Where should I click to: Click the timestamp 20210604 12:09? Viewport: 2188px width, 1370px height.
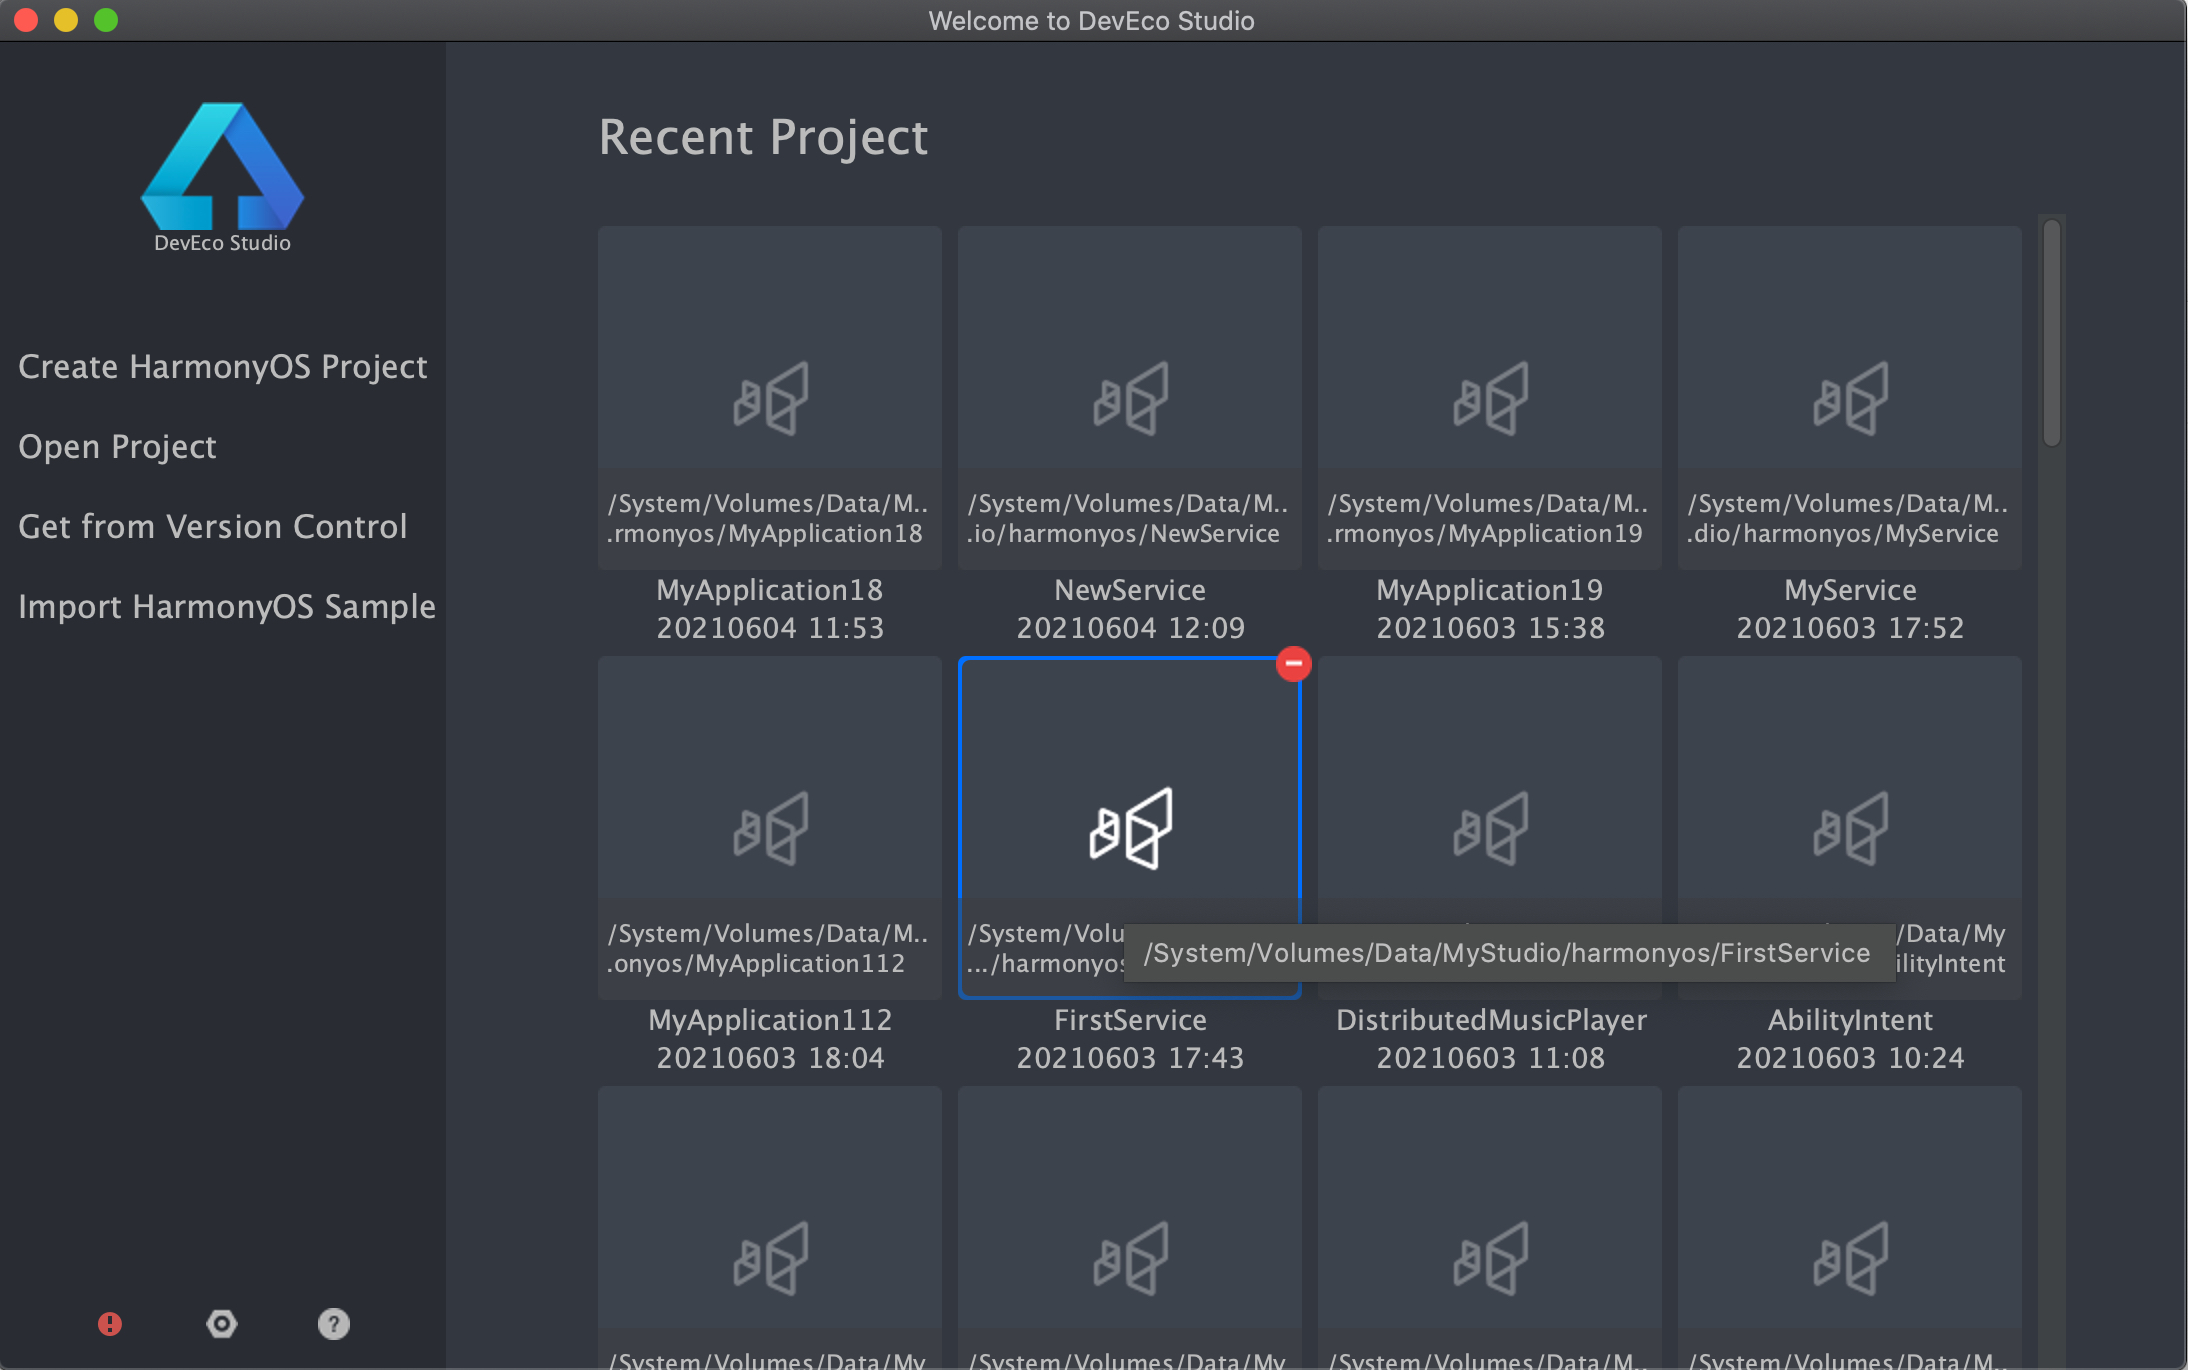click(1130, 628)
